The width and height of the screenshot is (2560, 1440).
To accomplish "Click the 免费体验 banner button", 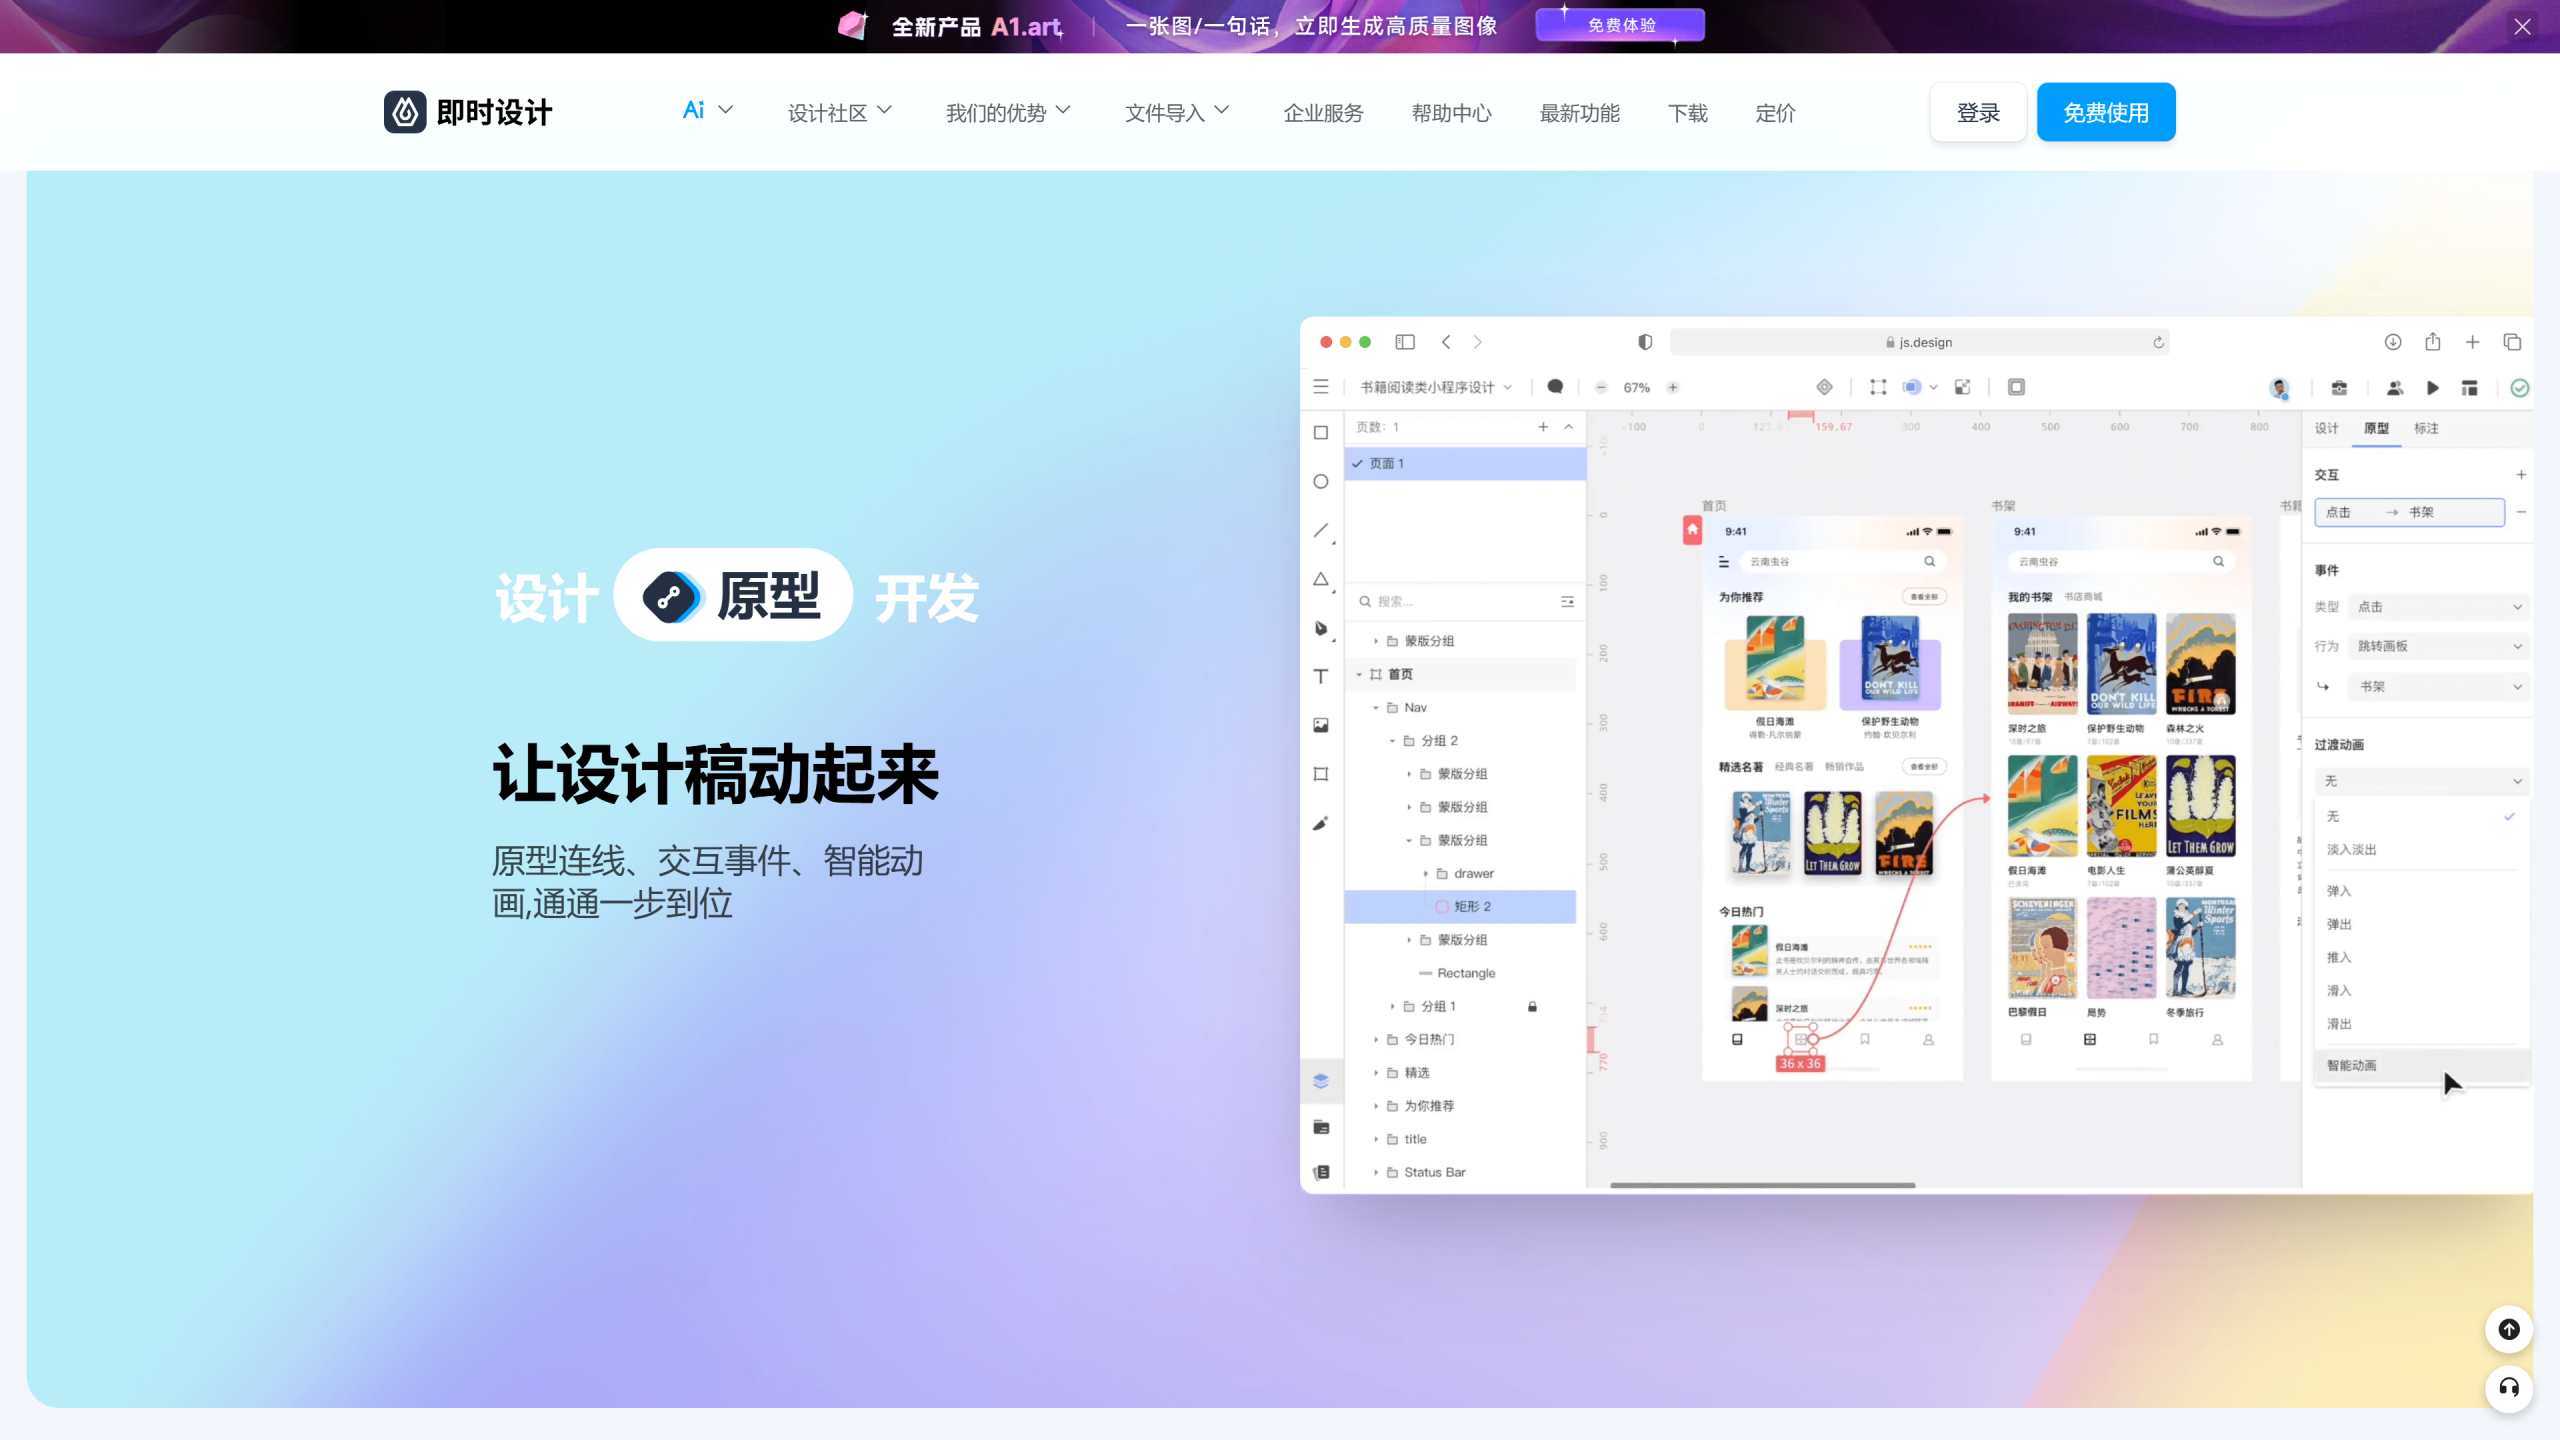I will coord(1621,25).
